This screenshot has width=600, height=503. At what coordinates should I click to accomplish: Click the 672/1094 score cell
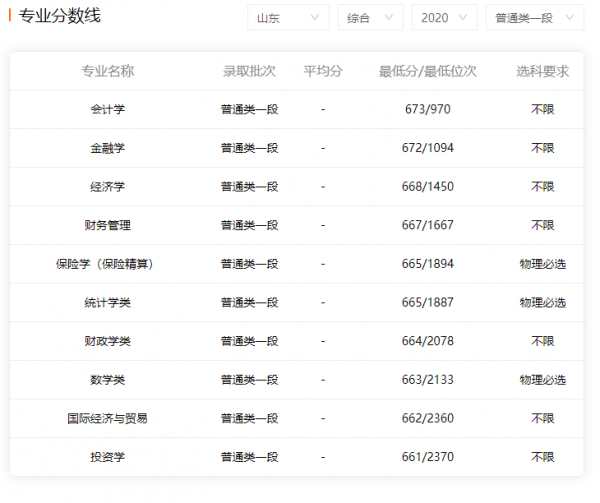[427, 148]
